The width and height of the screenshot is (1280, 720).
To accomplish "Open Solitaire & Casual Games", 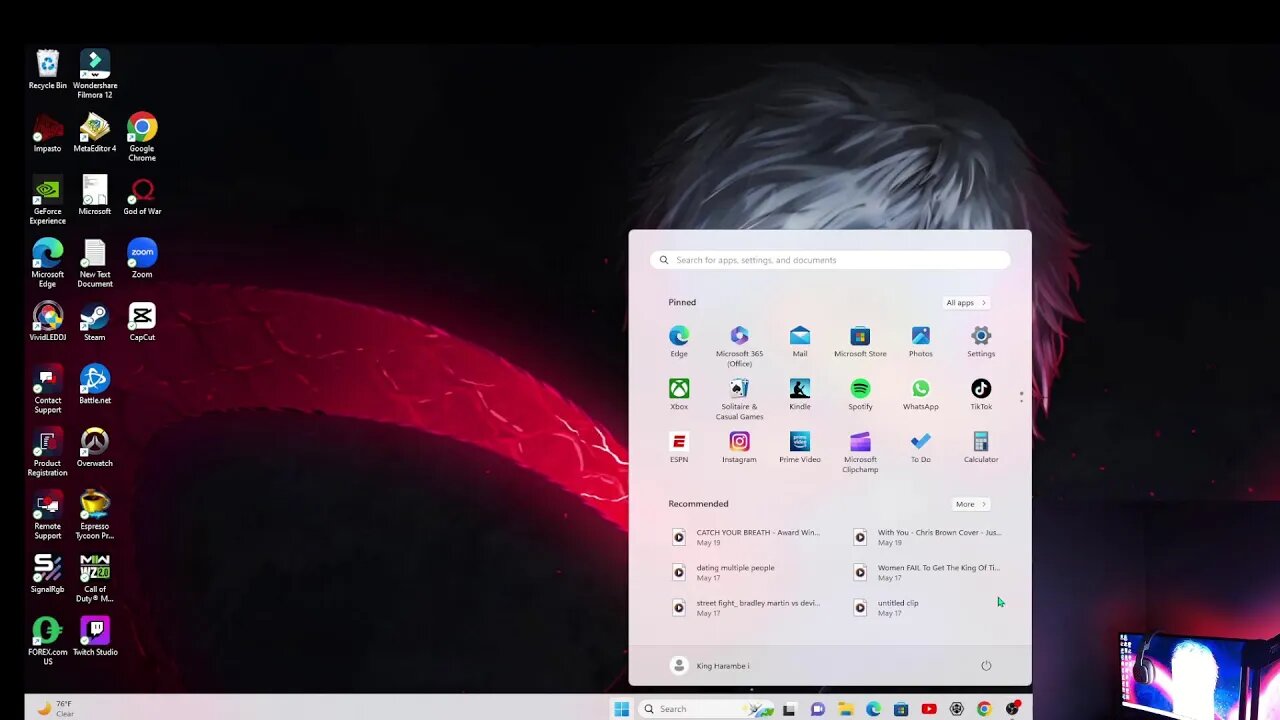I will click(x=739, y=399).
